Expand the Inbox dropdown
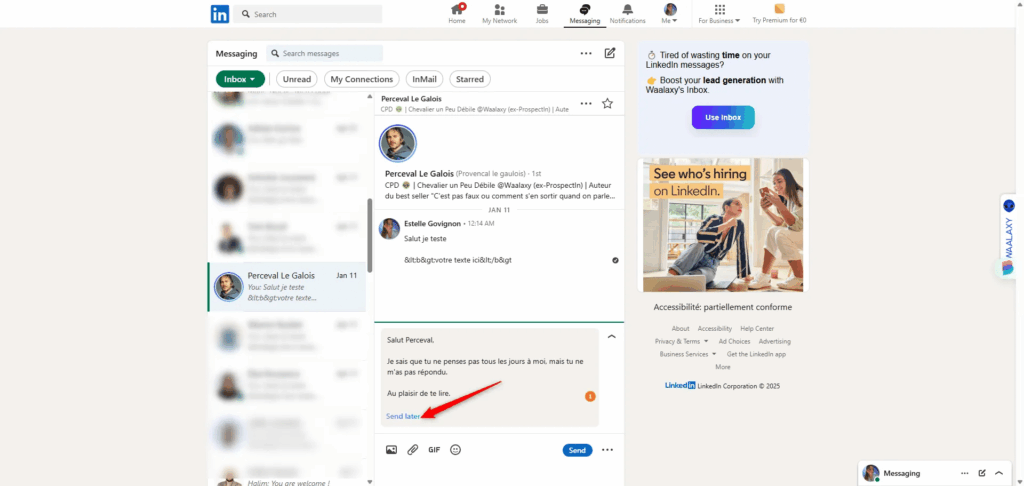1024x486 pixels. point(240,79)
